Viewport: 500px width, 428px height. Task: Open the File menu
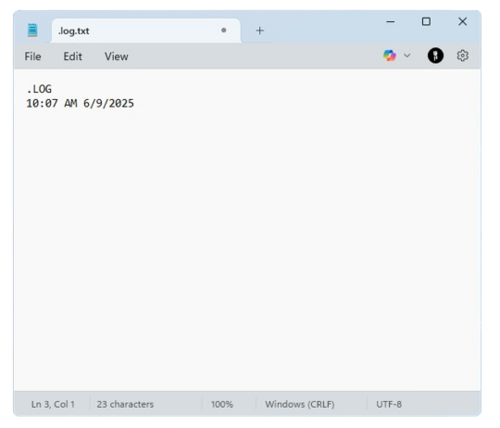(33, 56)
